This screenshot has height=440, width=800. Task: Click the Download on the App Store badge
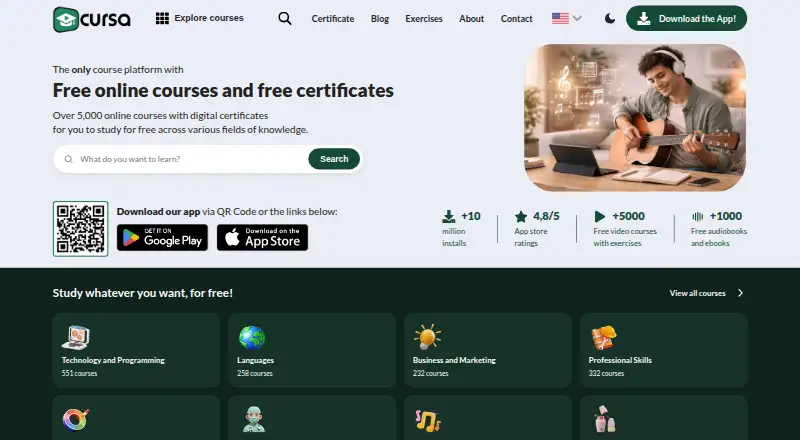pyautogui.click(x=262, y=237)
